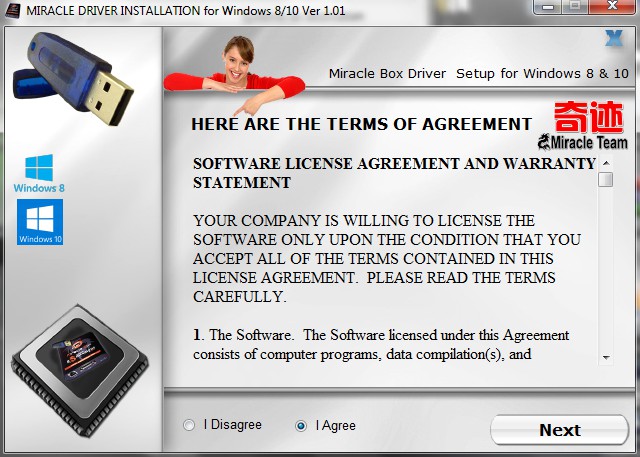Click the I Agree label text

tap(336, 426)
